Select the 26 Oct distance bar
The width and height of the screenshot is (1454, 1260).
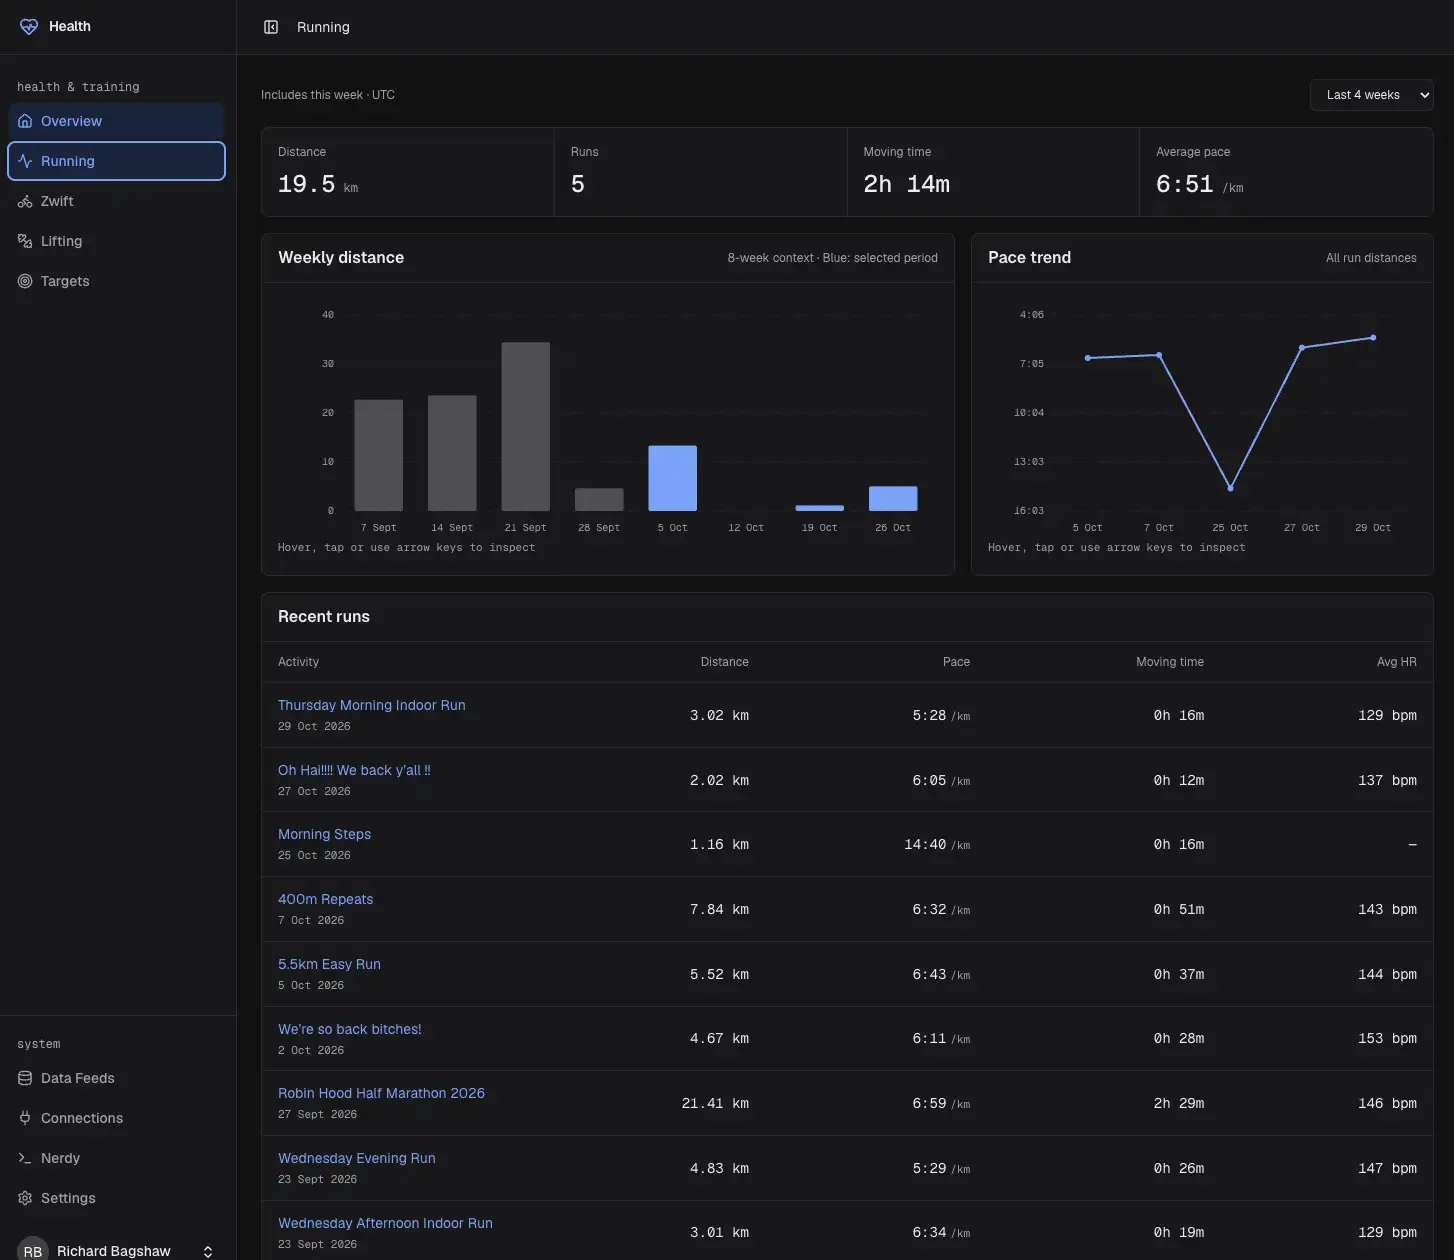click(893, 498)
